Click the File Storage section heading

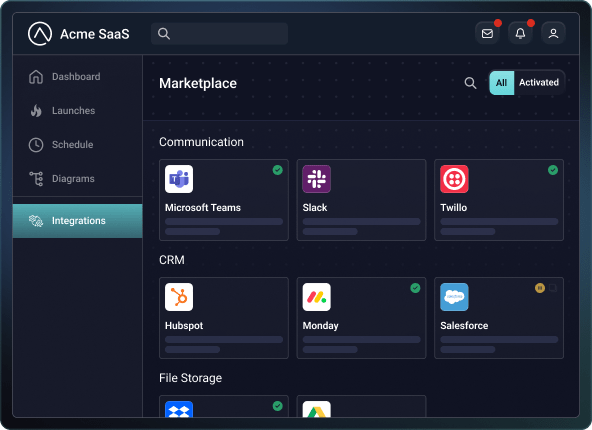click(x=190, y=378)
